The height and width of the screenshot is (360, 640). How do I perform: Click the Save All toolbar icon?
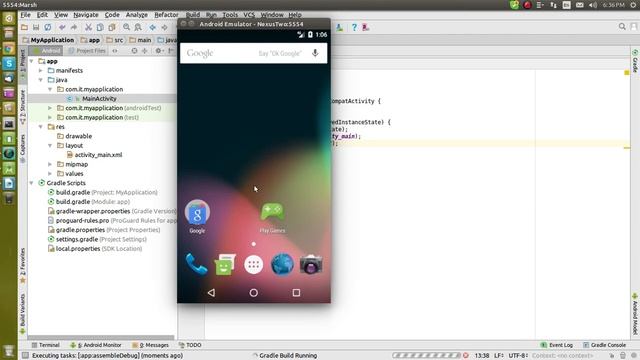click(36, 27)
